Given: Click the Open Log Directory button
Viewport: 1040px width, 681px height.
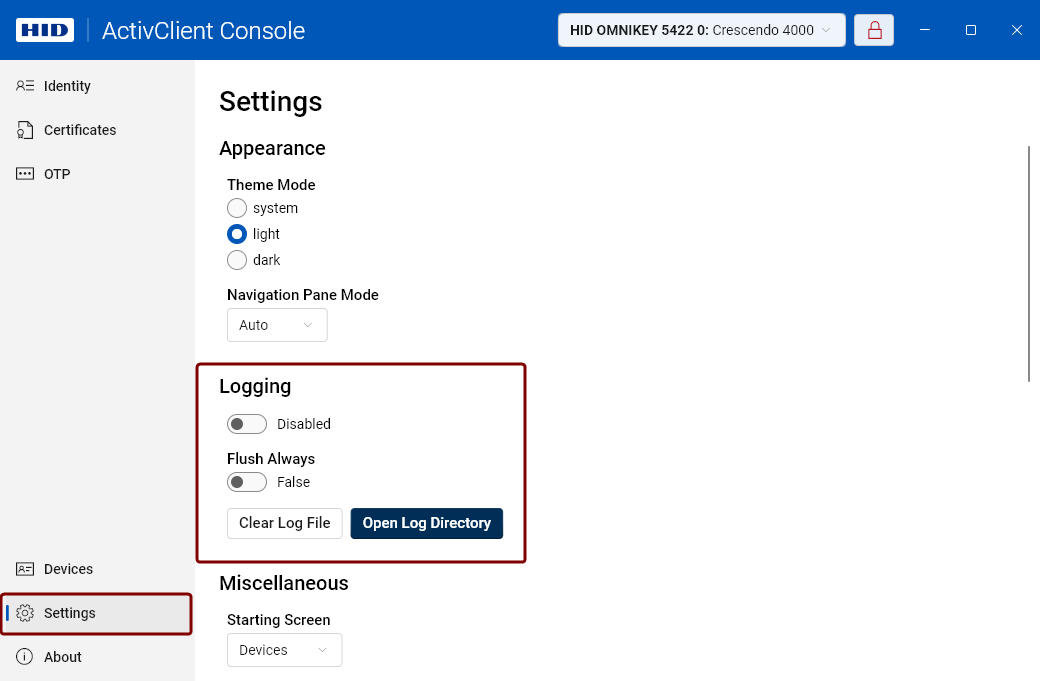Looking at the screenshot, I should 426,523.
